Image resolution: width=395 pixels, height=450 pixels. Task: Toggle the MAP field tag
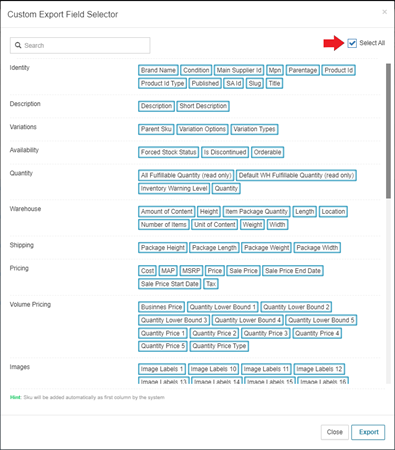[x=168, y=271]
